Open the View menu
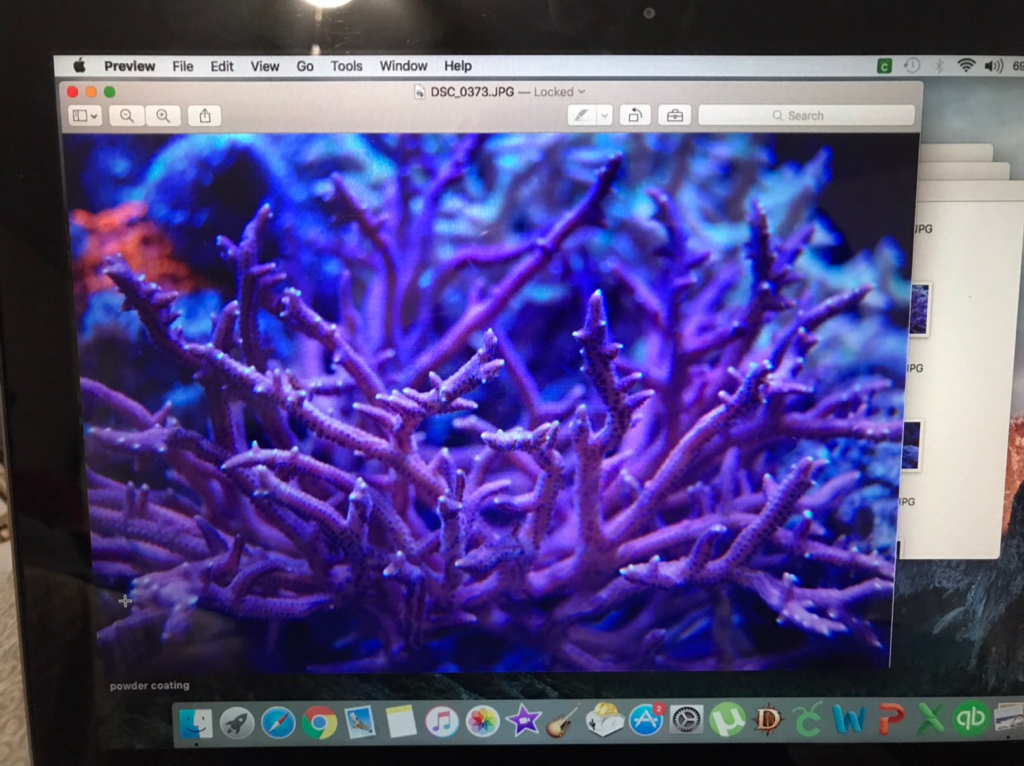This screenshot has height=766, width=1024. tap(264, 66)
